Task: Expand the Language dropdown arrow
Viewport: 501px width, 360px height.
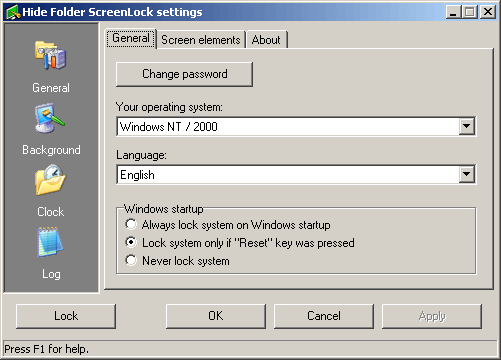Action: click(467, 174)
